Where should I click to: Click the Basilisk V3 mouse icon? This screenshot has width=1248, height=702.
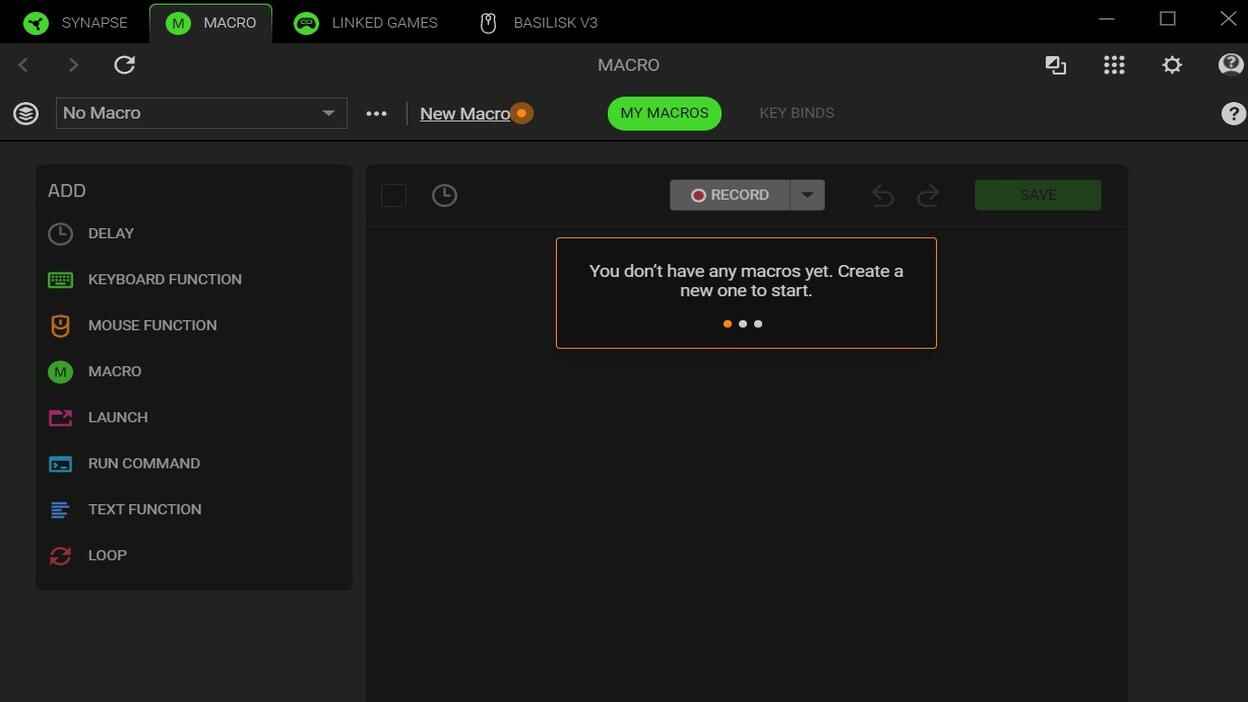click(488, 23)
